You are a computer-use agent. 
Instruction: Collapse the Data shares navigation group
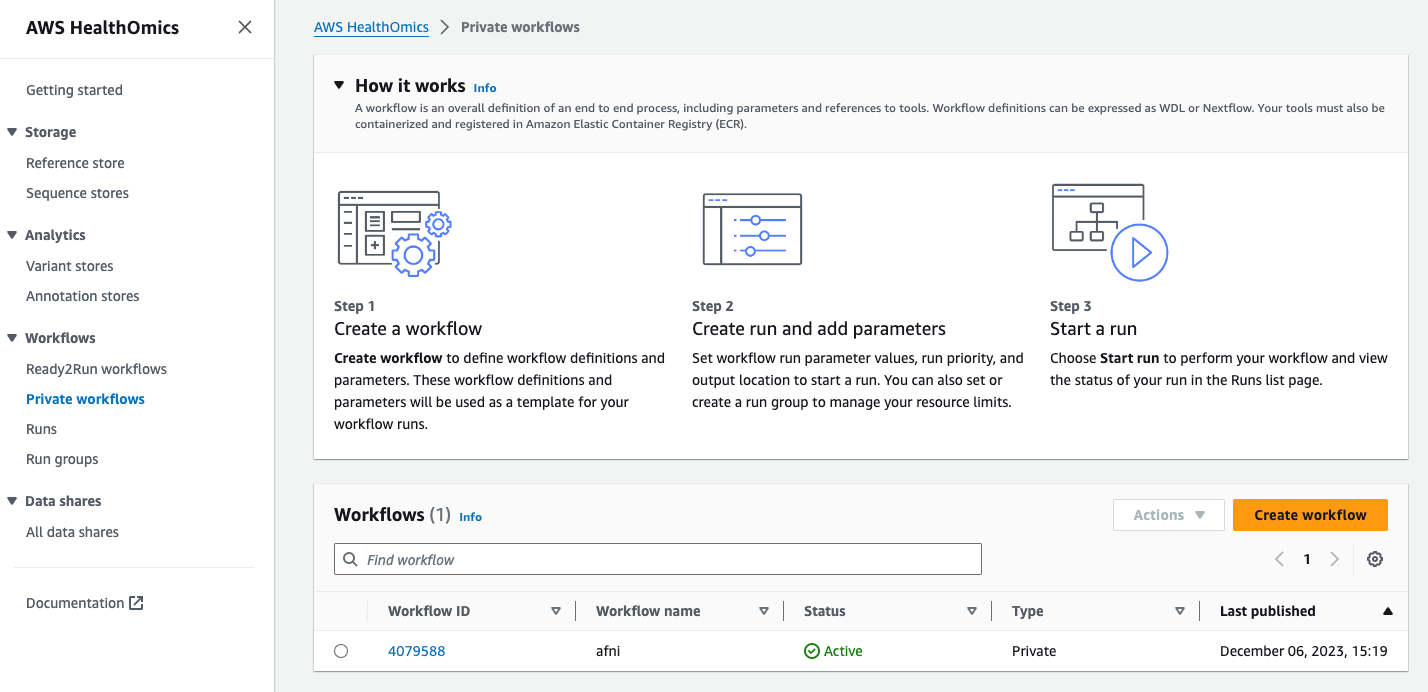pos(12,501)
